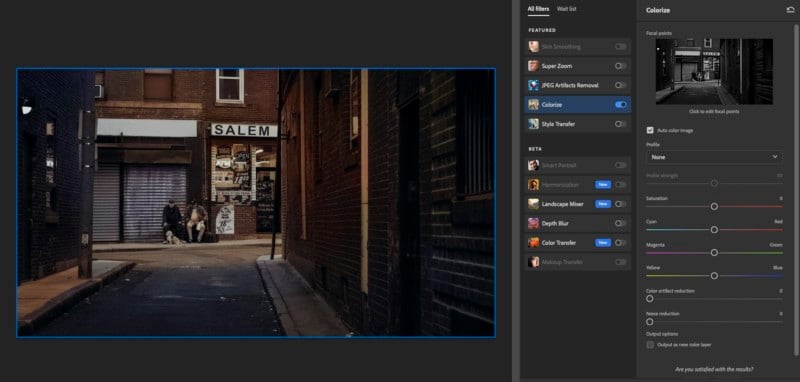Click the Colorize filter icon
Viewport: 800px width, 382px height.
(534, 105)
